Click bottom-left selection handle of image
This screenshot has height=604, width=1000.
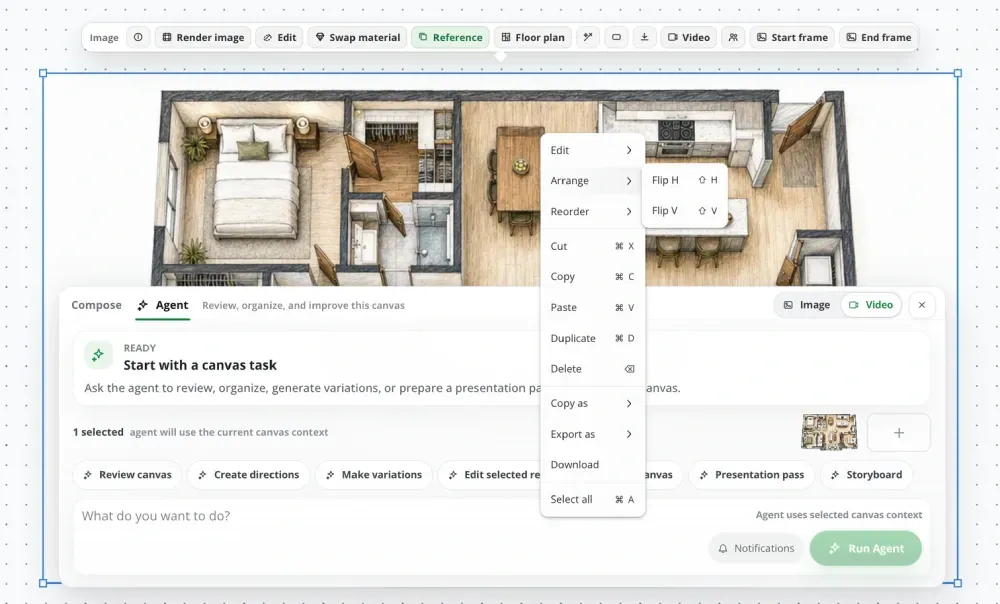pyautogui.click(x=43, y=582)
